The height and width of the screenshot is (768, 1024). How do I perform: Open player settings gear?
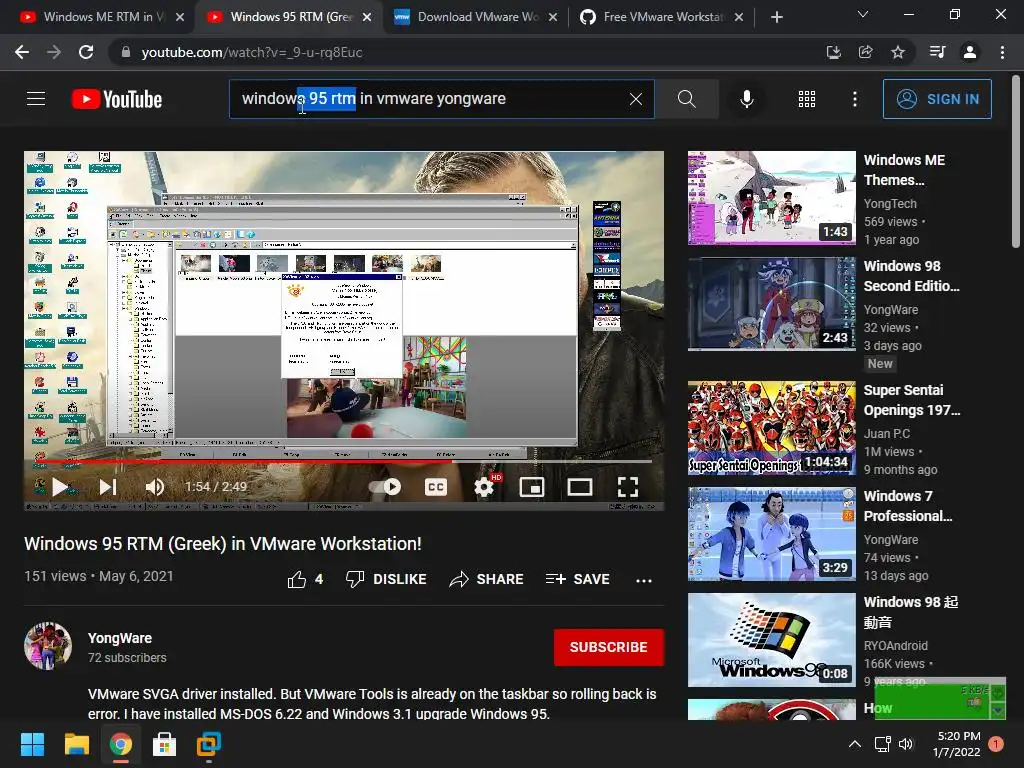click(484, 487)
